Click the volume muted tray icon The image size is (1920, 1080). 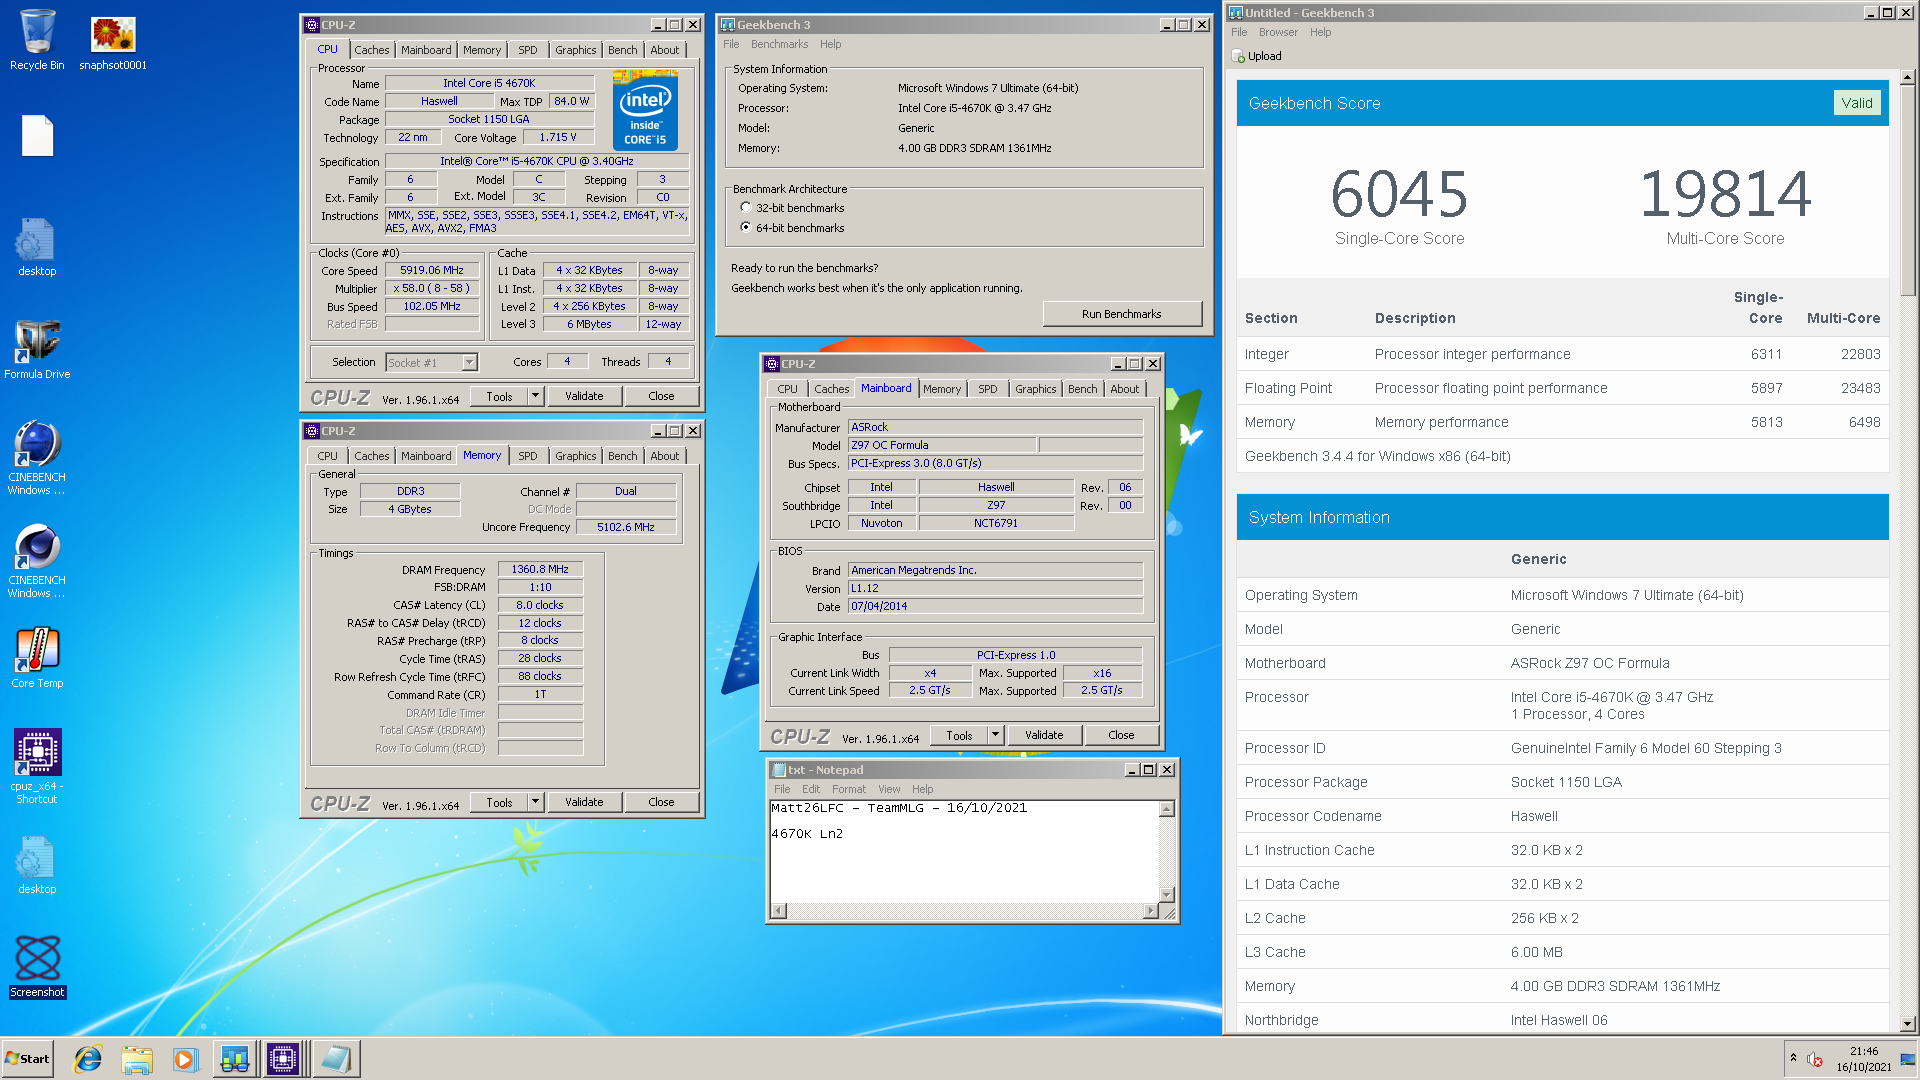click(x=1815, y=1059)
